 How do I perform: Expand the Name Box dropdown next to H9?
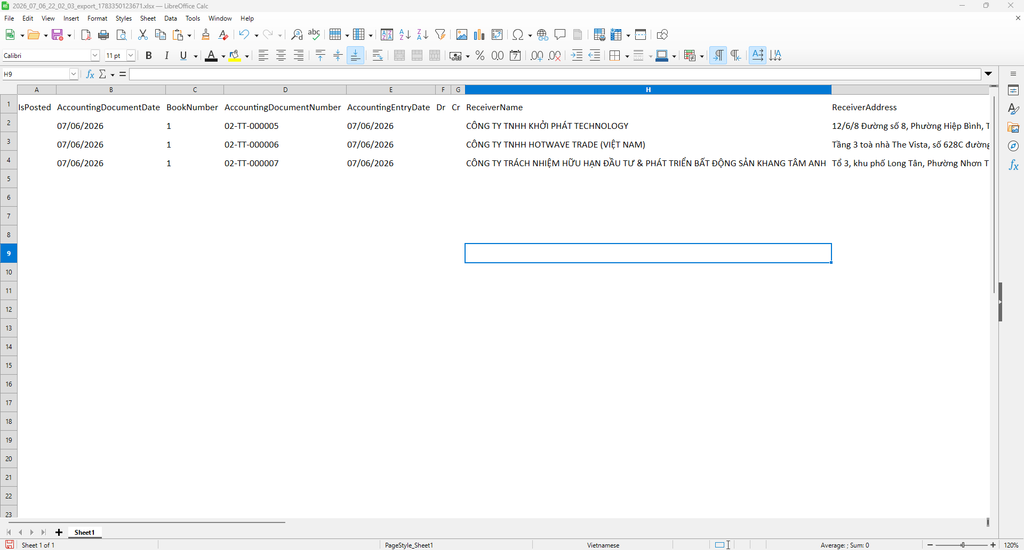[73, 74]
